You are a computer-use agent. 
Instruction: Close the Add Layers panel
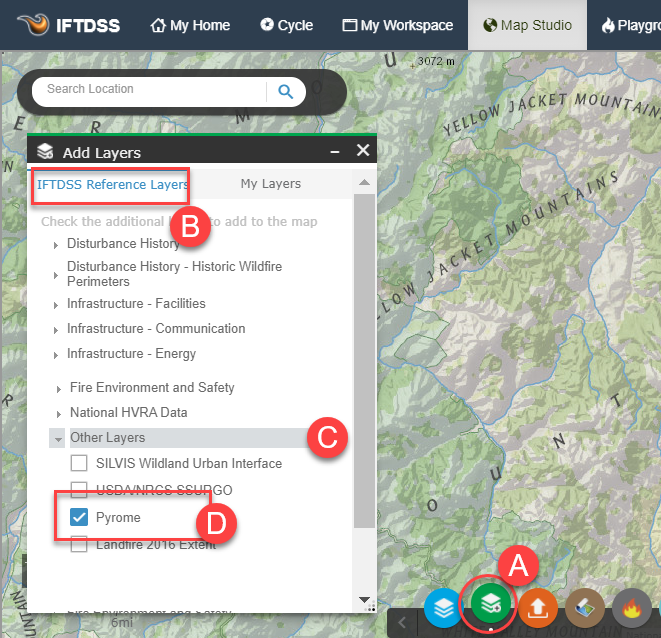(x=363, y=150)
